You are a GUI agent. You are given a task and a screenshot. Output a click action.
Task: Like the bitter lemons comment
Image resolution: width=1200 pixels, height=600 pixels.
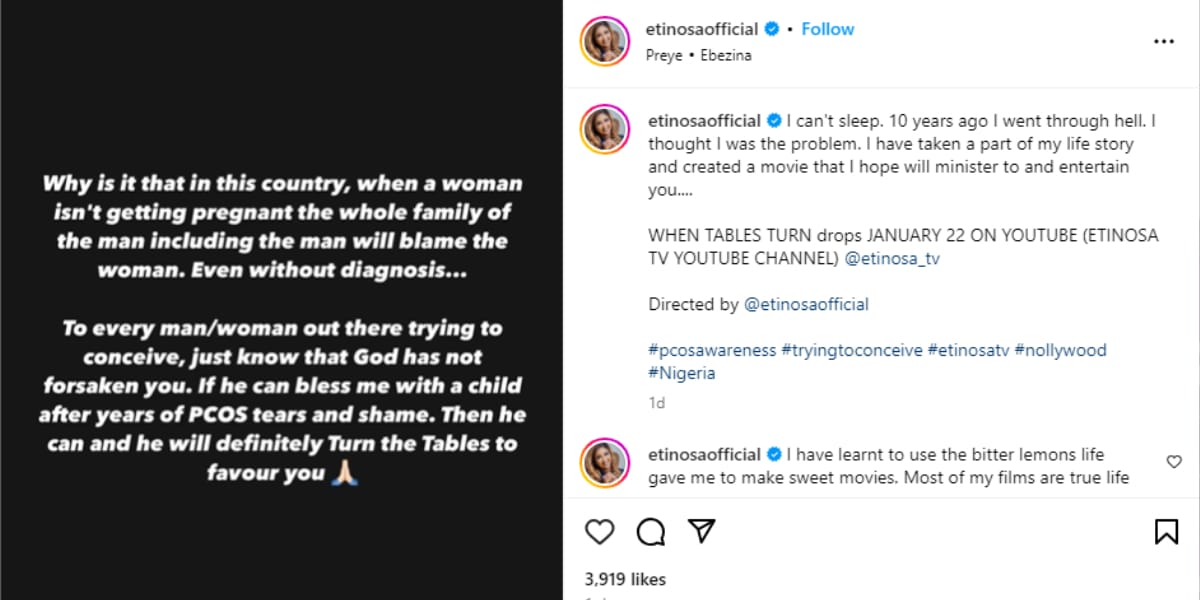tap(1174, 461)
